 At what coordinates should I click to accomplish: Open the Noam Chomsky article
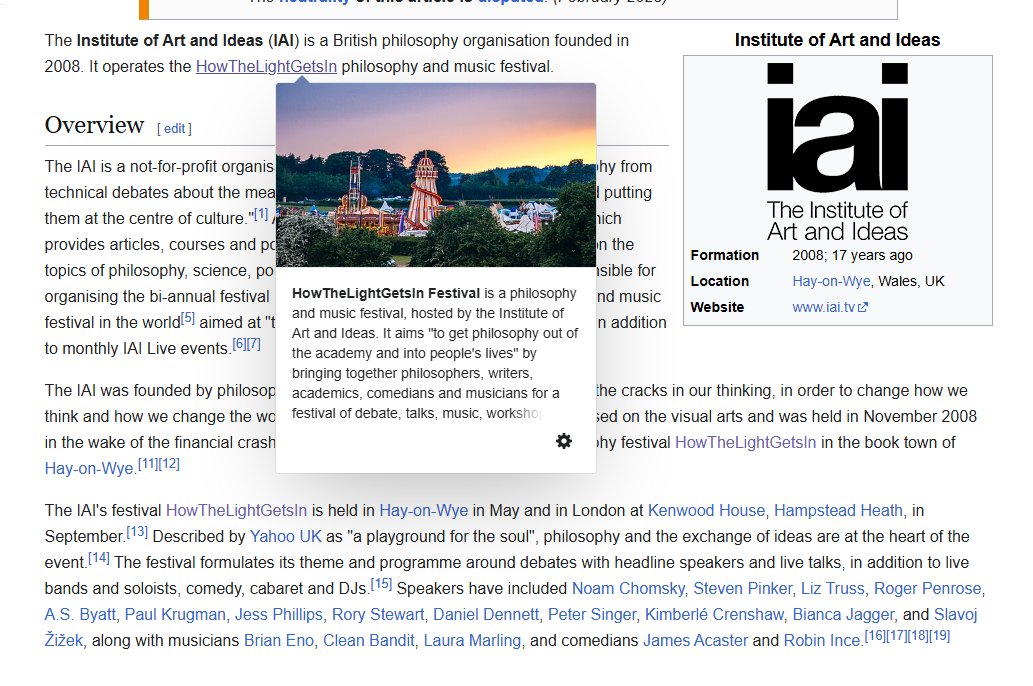628,588
